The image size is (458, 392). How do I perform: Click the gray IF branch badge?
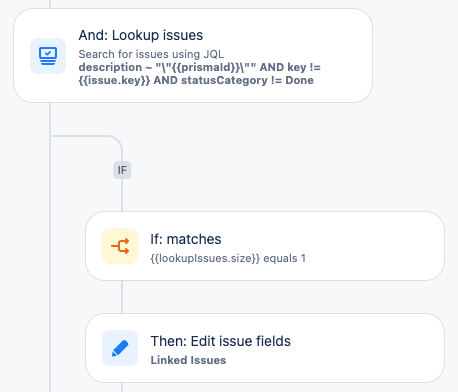pos(122,170)
